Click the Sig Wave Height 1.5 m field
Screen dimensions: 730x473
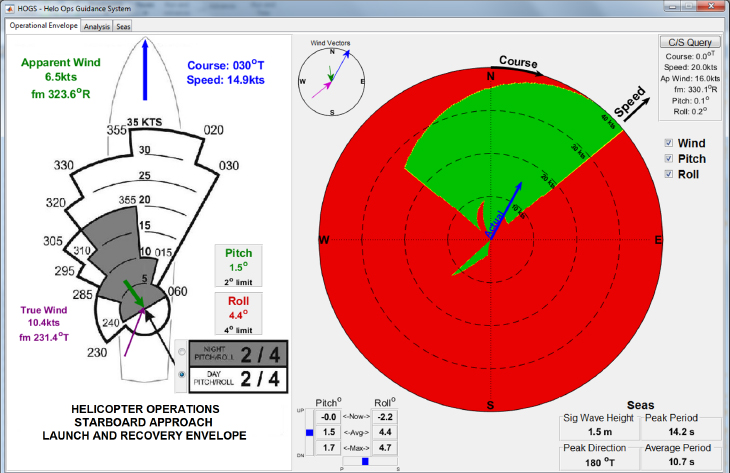coord(600,432)
